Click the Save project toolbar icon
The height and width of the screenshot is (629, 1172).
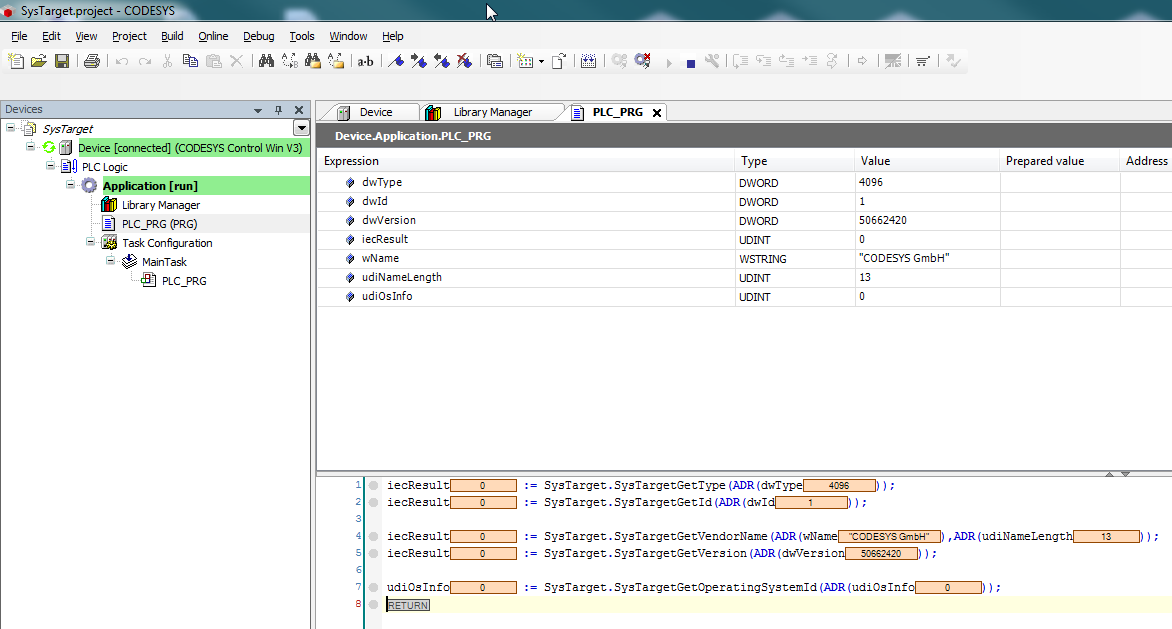pyautogui.click(x=62, y=61)
